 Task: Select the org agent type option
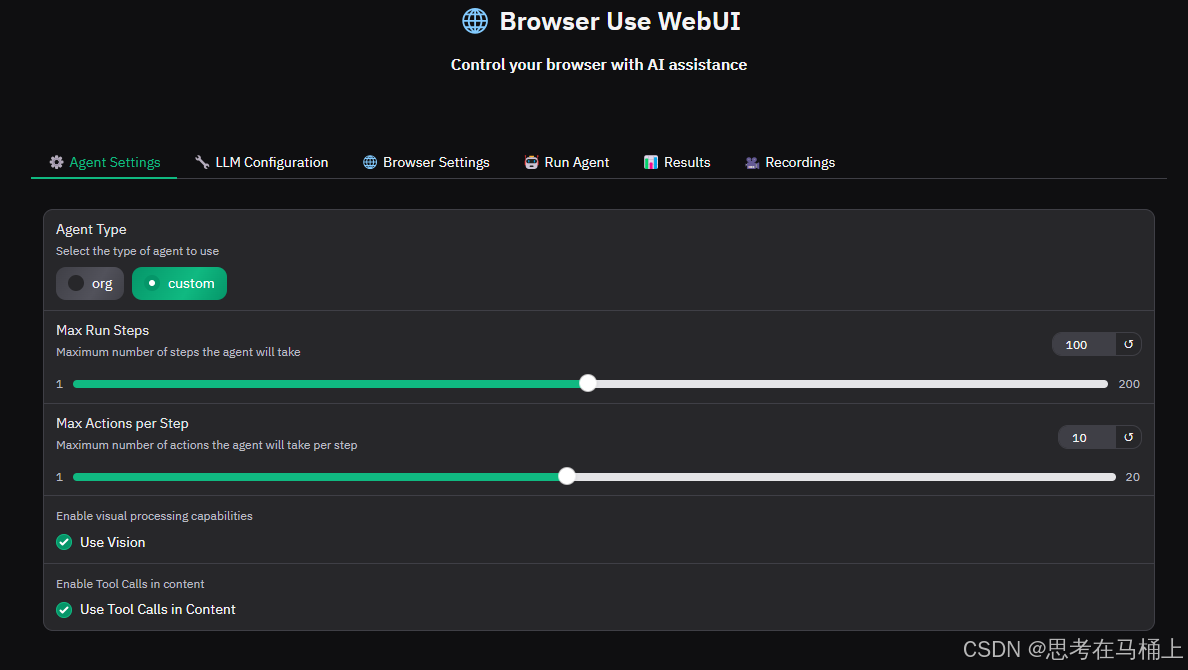tap(89, 283)
